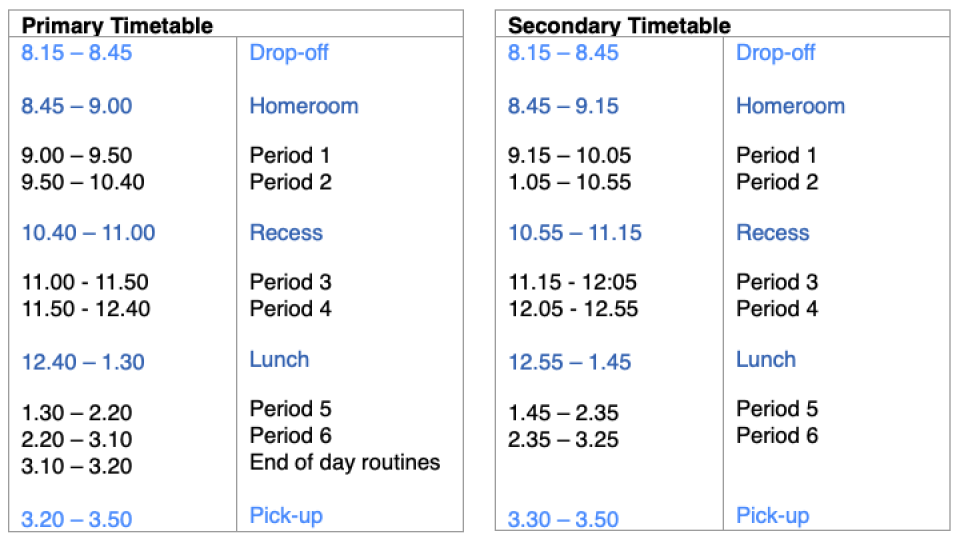The width and height of the screenshot is (960, 543).
Task: Click the Secondary Timetable heading
Action: 619,26
